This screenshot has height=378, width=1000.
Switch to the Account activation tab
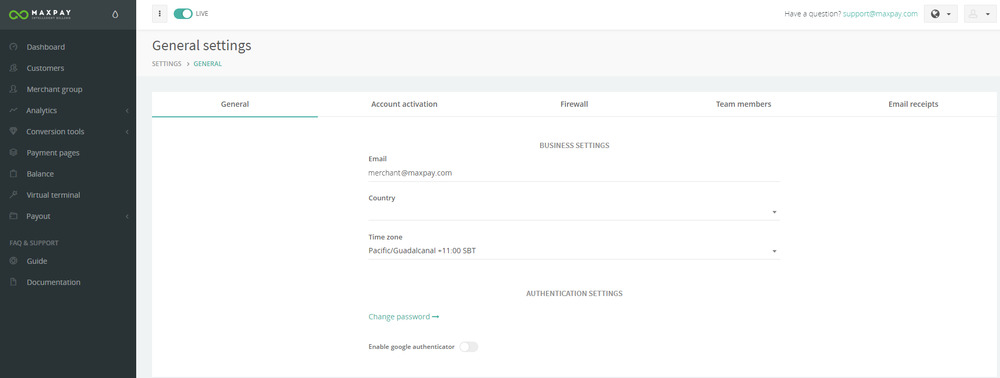point(404,104)
